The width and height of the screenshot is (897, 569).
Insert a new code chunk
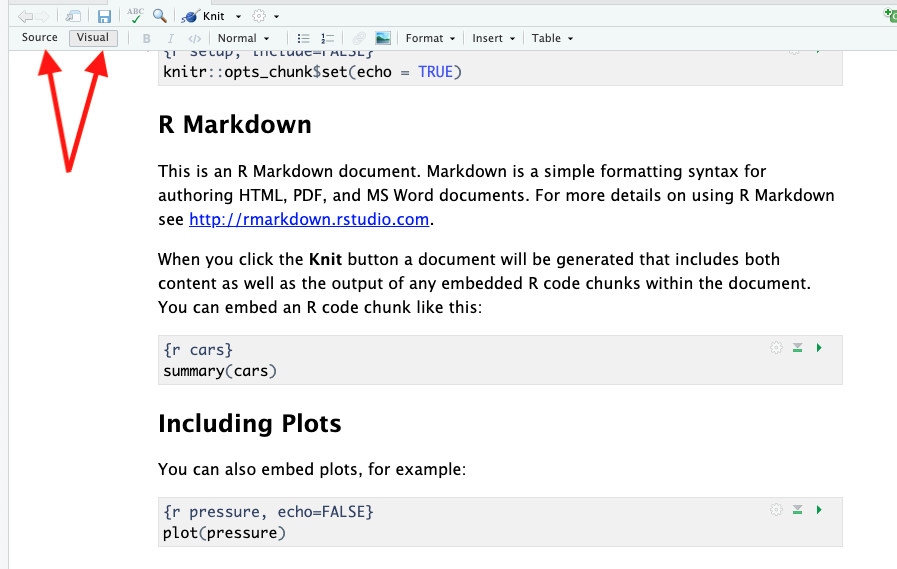pyautogui.click(x=891, y=15)
